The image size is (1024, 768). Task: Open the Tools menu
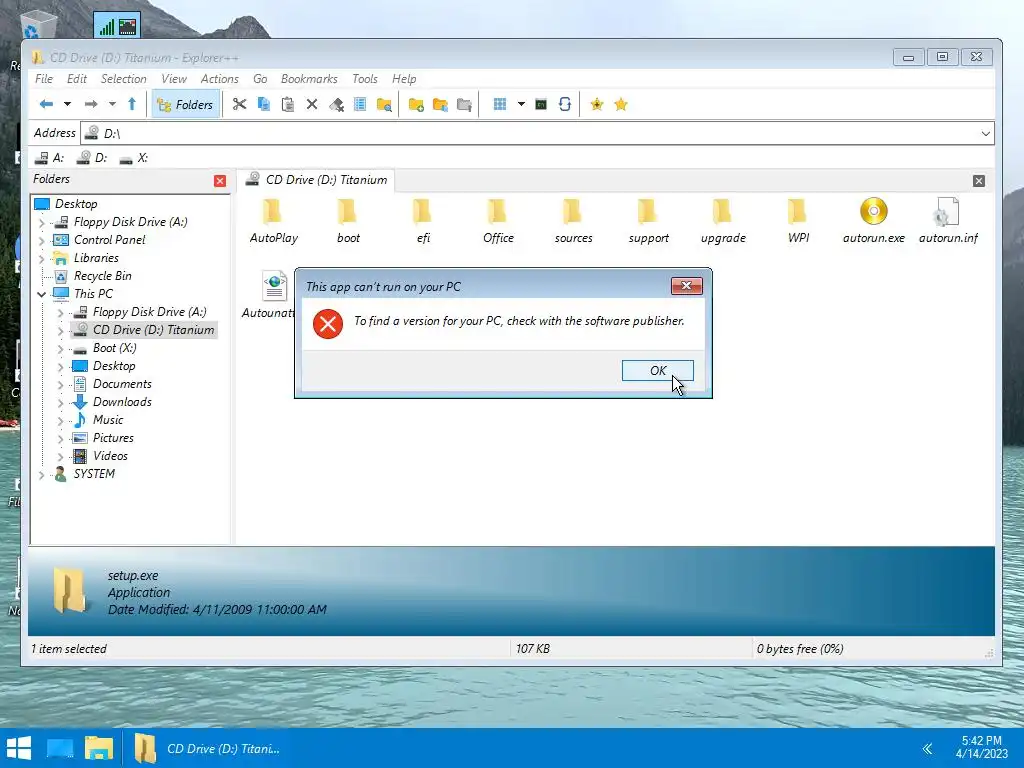[x=365, y=78]
